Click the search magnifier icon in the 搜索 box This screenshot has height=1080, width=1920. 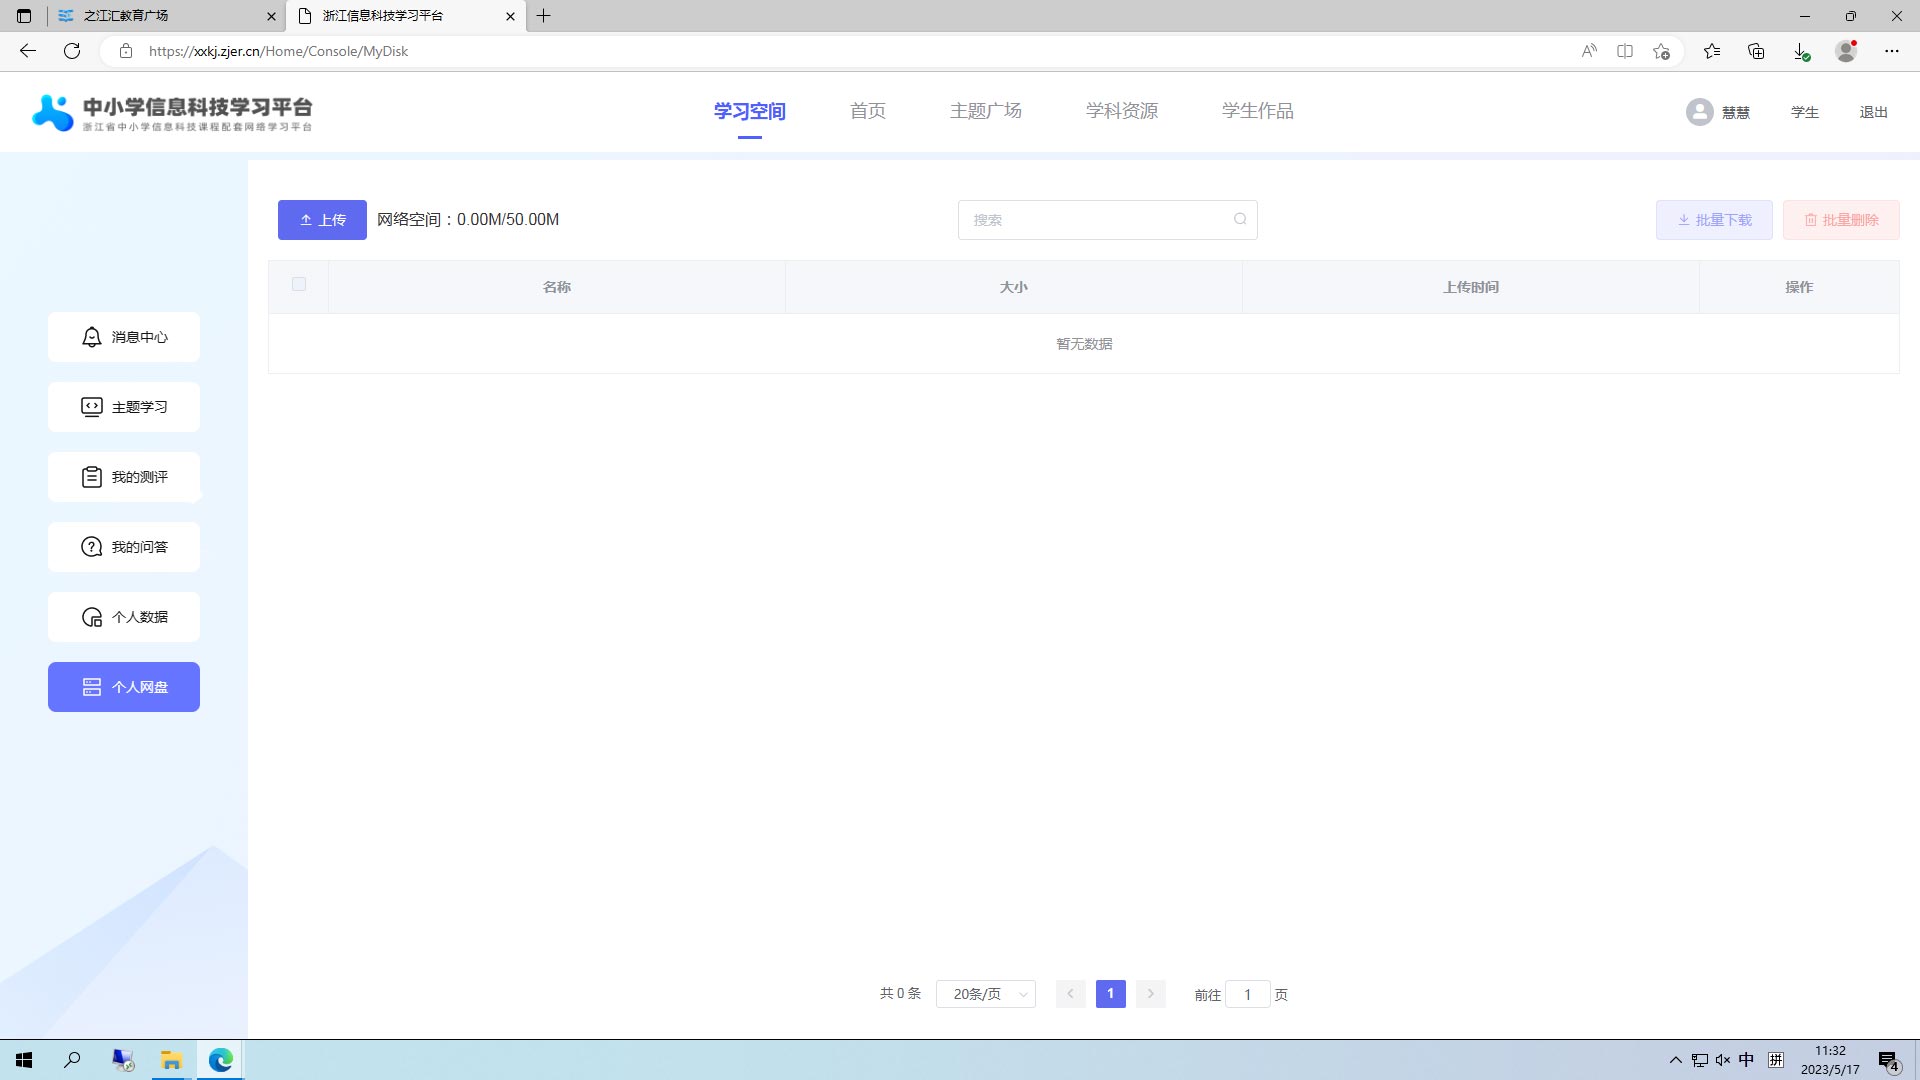(x=1240, y=219)
